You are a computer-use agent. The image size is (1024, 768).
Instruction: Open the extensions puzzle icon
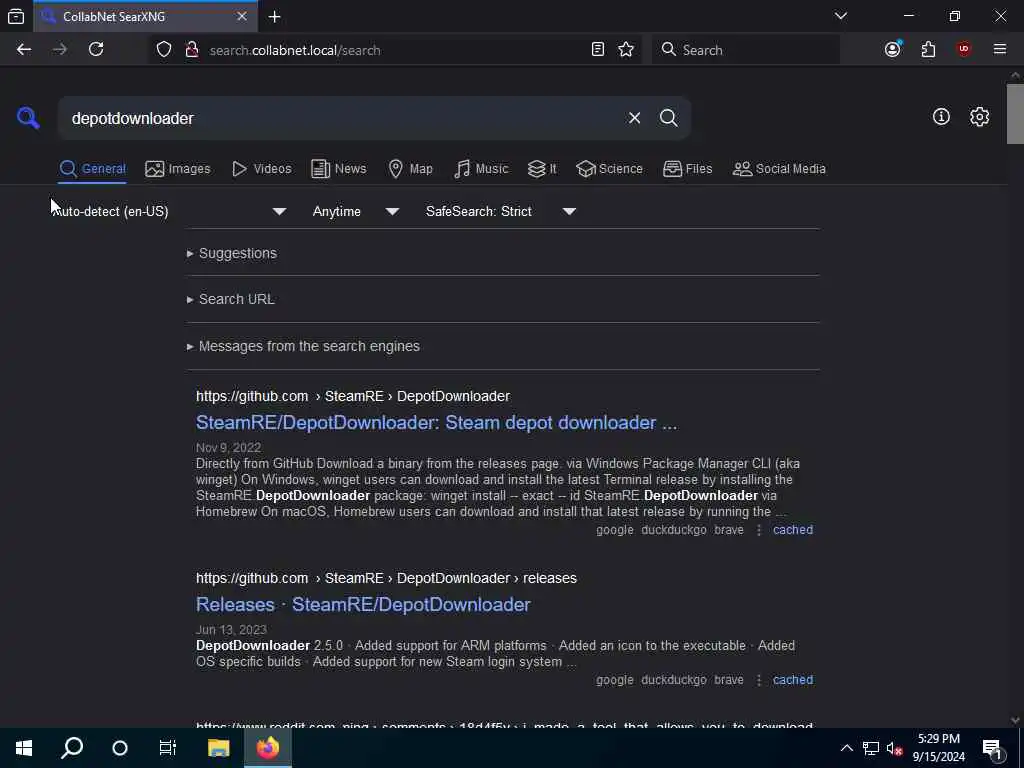(928, 50)
